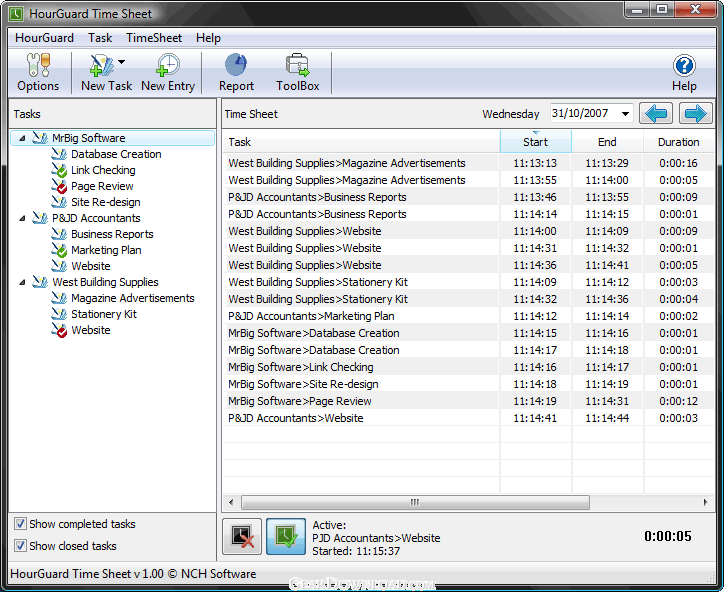Image resolution: width=724 pixels, height=592 pixels.
Task: Select the MrBig Software>Page Review entry
Action: tap(468, 401)
